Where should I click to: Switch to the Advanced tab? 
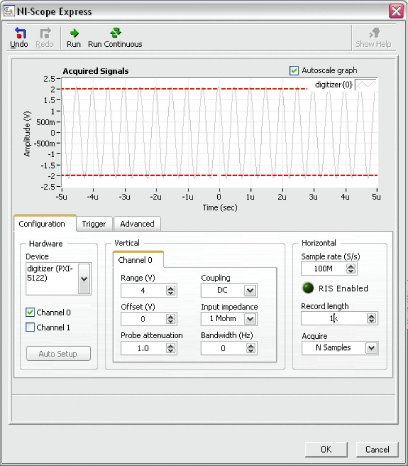pos(137,224)
